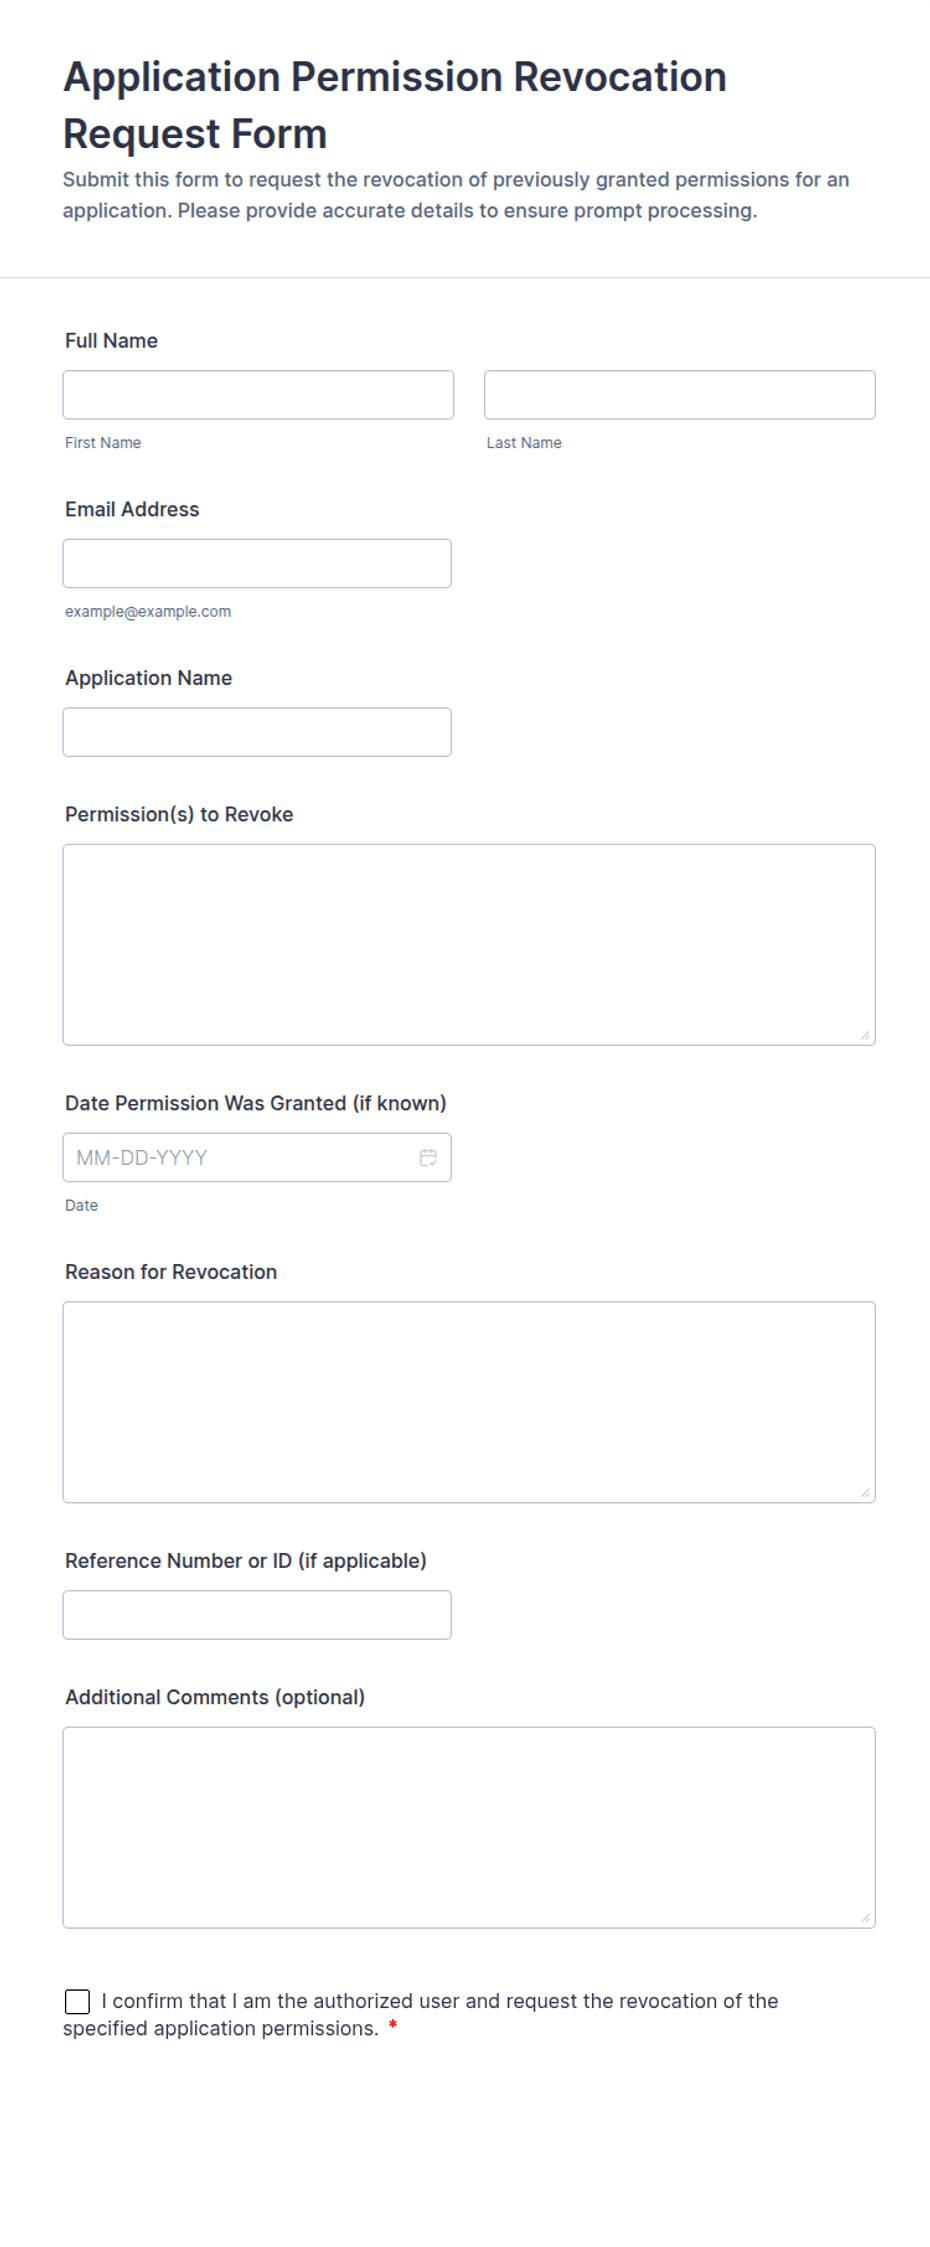Click the Additional Comments textarea
This screenshot has width=930, height=2247.
tap(469, 1828)
